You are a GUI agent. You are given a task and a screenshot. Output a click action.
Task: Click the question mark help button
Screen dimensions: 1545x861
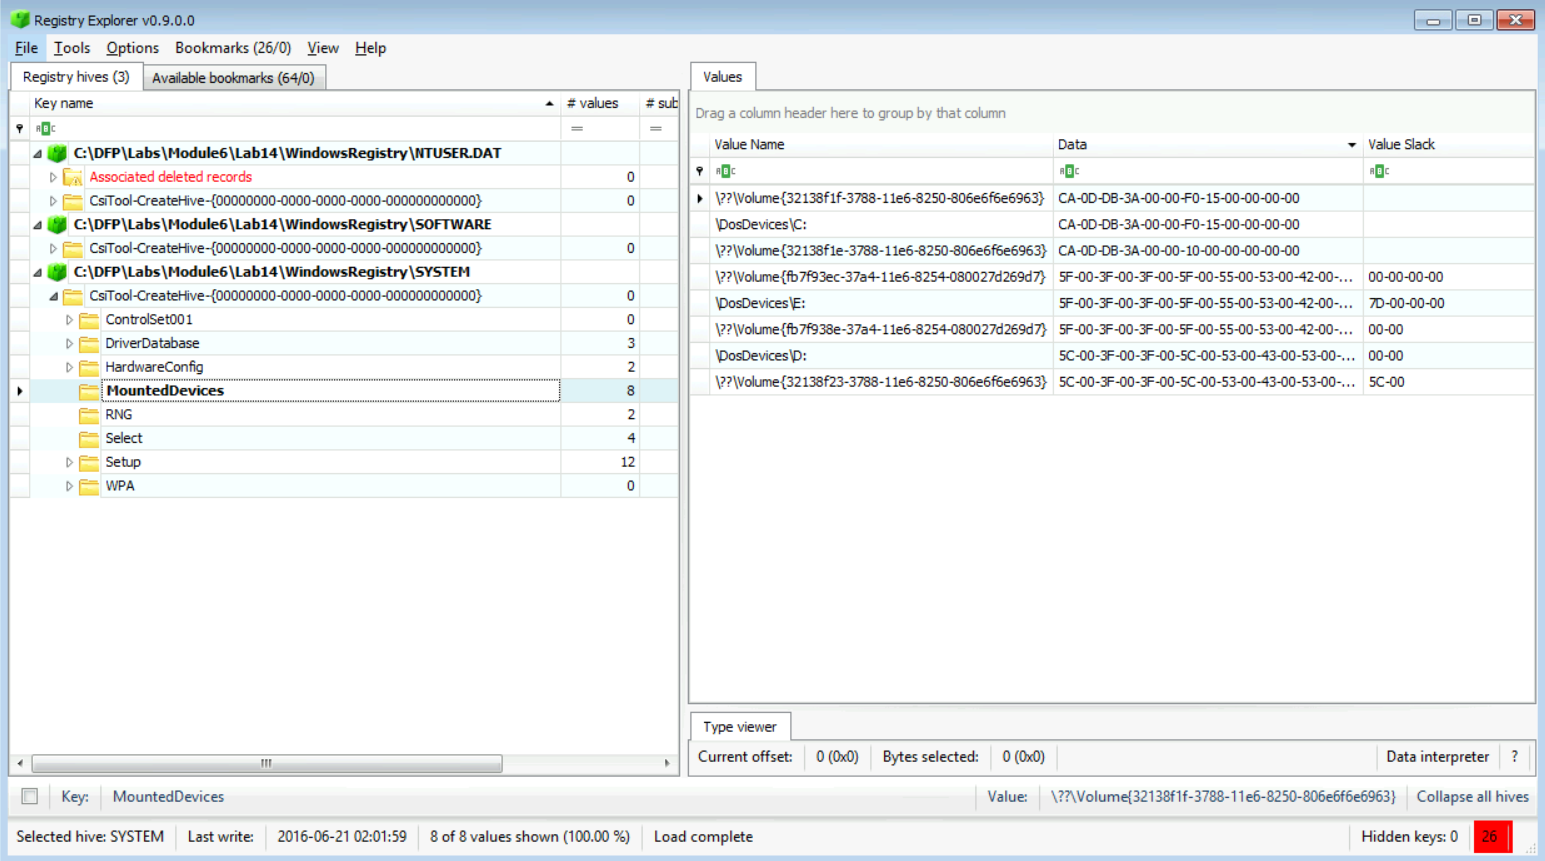(x=1515, y=757)
